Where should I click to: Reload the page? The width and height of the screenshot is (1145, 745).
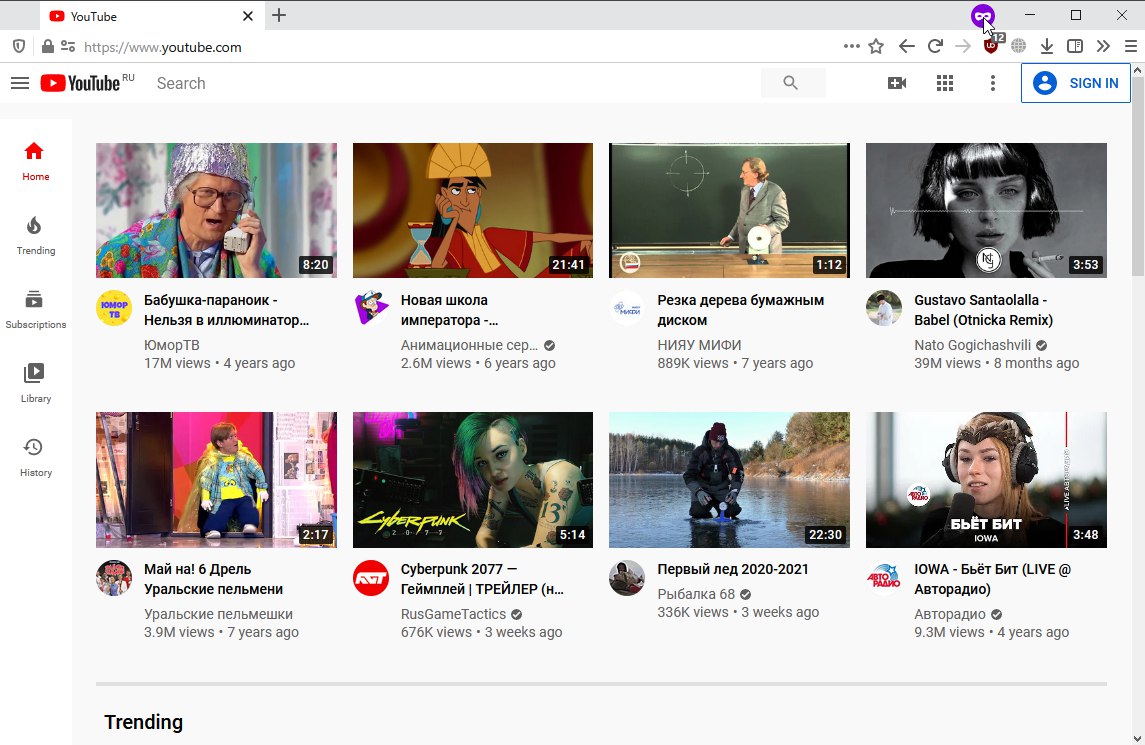point(935,47)
